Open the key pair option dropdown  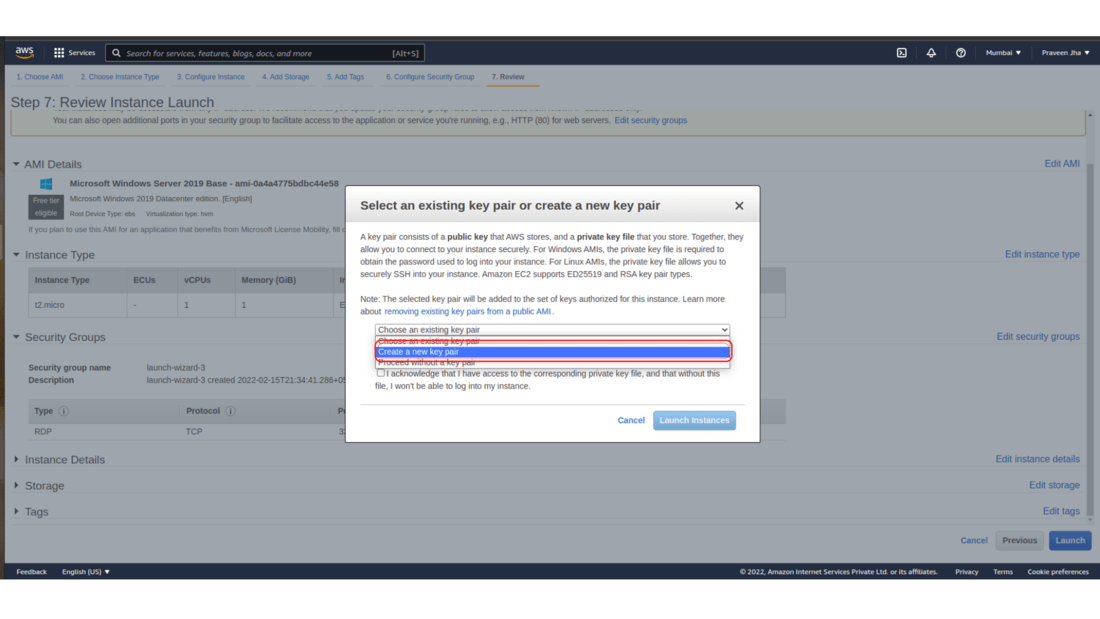click(x=552, y=329)
